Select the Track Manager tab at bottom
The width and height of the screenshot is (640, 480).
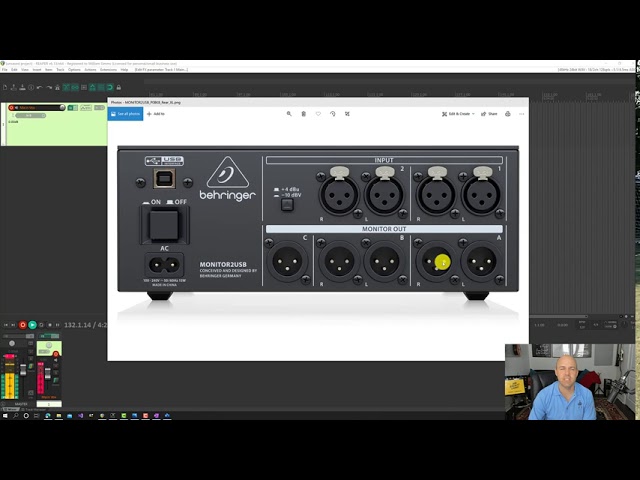[34, 409]
